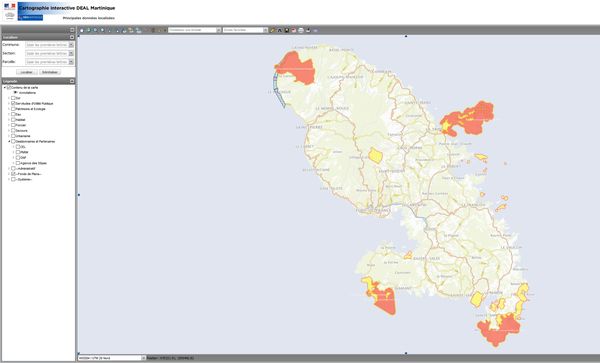
Task: Click the Réinitialiser button
Action: [50, 72]
